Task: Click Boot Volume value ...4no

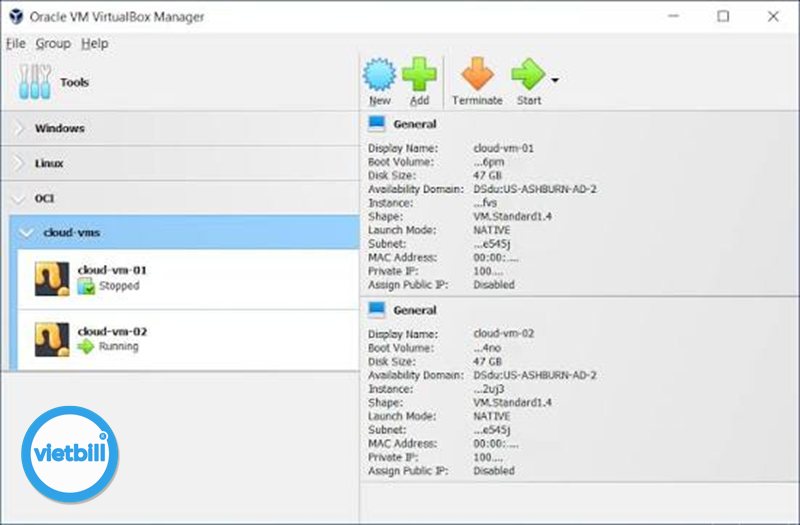Action: tap(487, 348)
